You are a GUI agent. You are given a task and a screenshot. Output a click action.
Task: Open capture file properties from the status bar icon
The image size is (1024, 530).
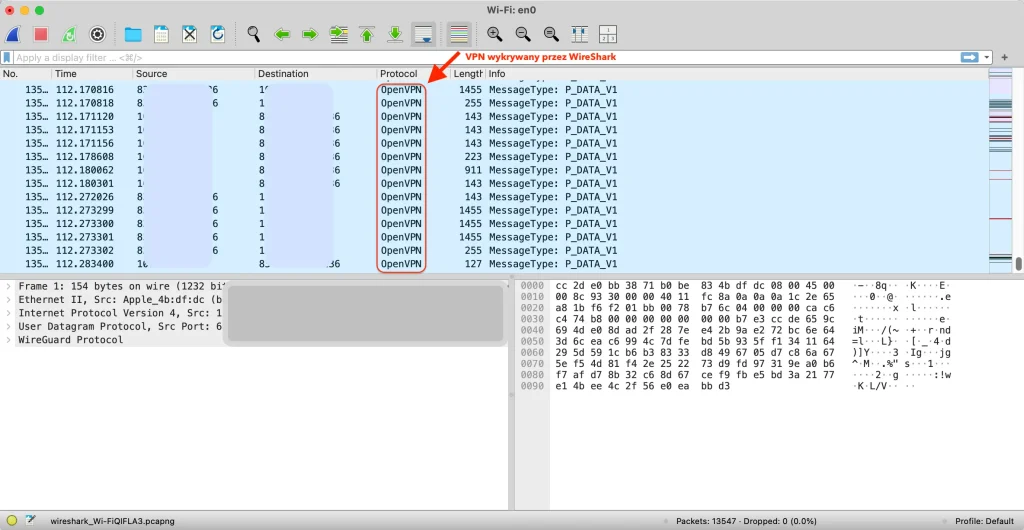[30, 521]
